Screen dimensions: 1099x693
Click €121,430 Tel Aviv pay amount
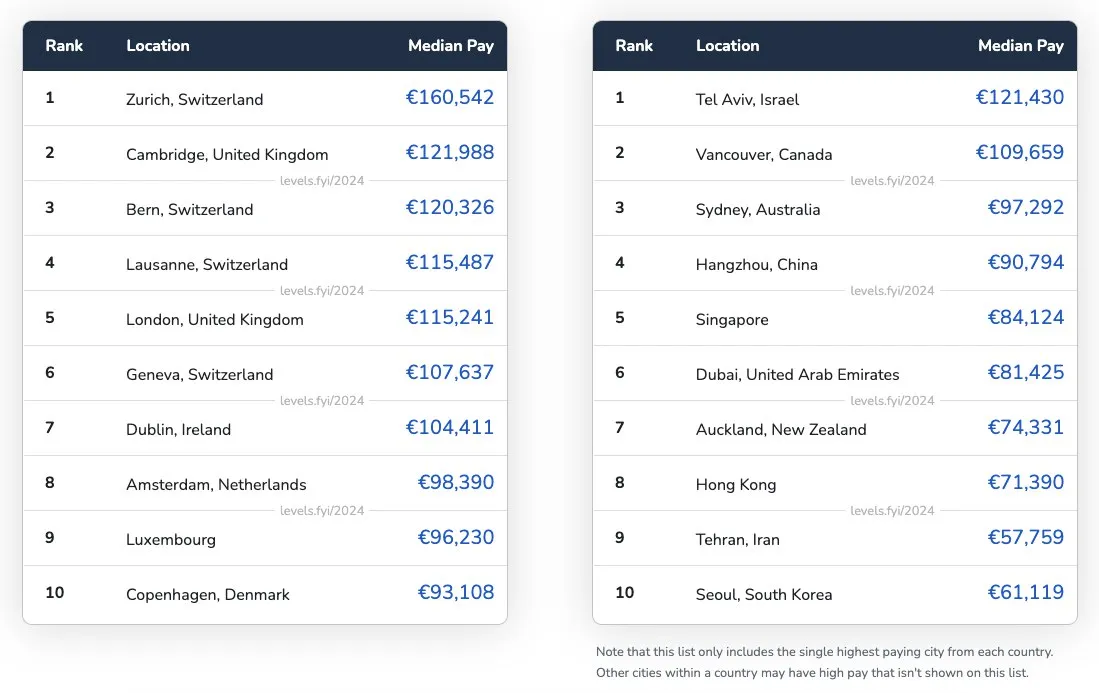(x=1020, y=97)
